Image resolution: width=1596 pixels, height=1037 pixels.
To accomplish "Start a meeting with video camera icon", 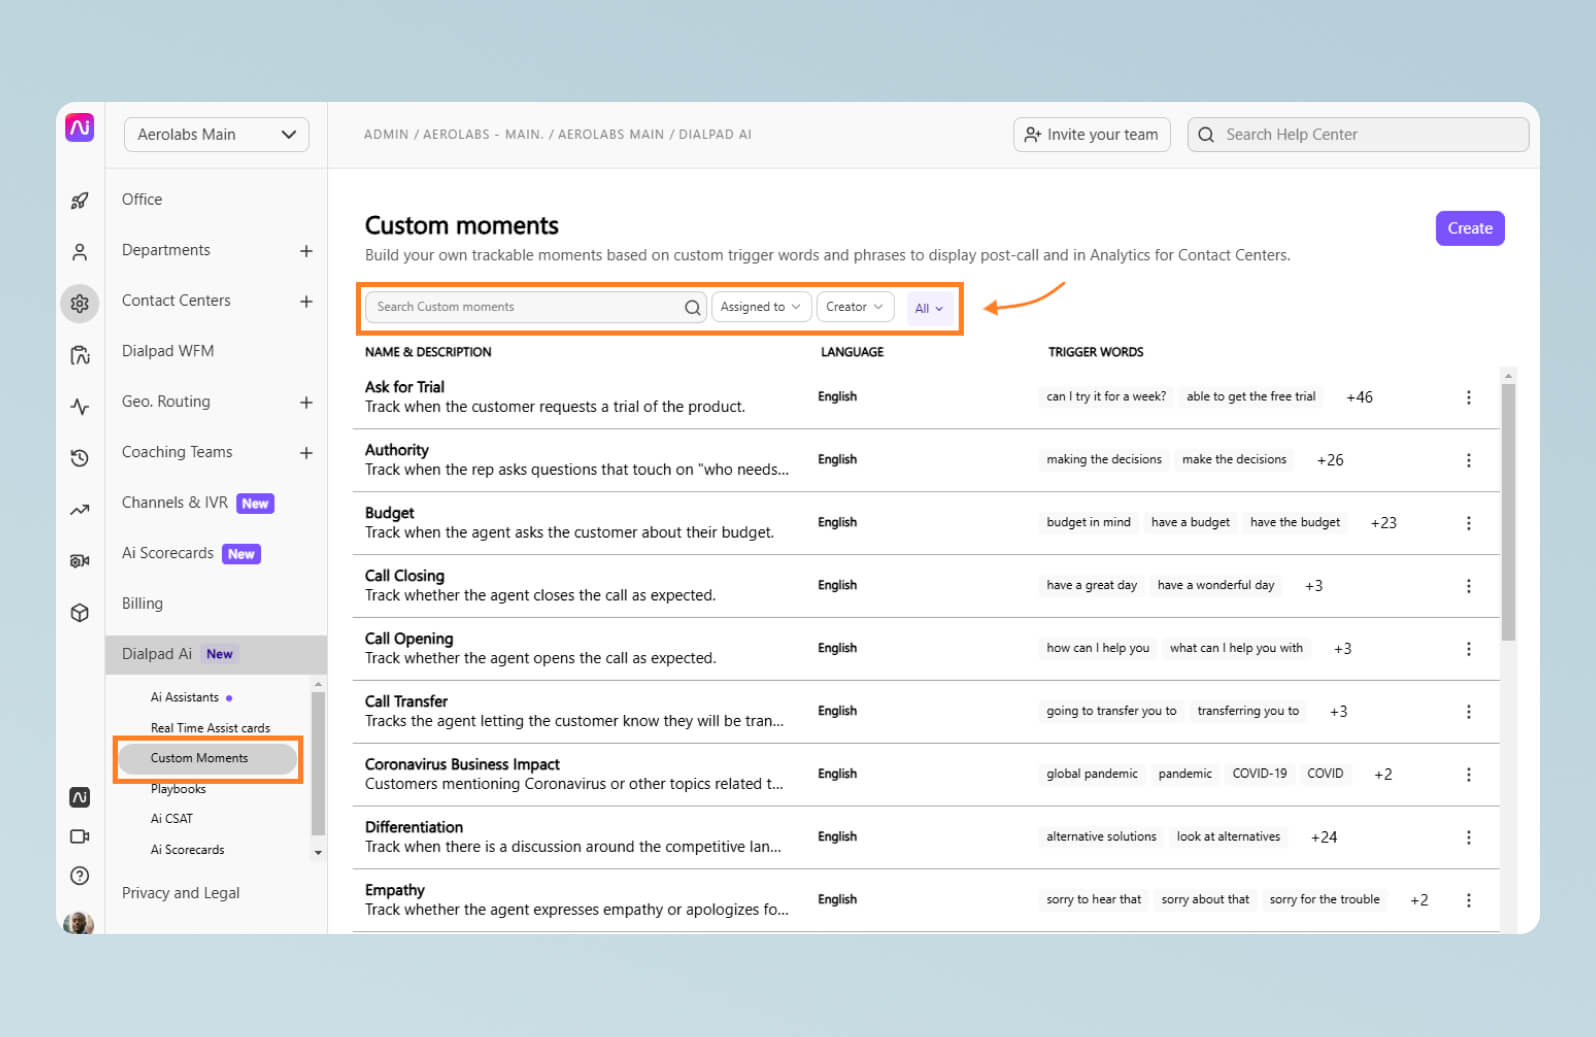I will click(80, 836).
